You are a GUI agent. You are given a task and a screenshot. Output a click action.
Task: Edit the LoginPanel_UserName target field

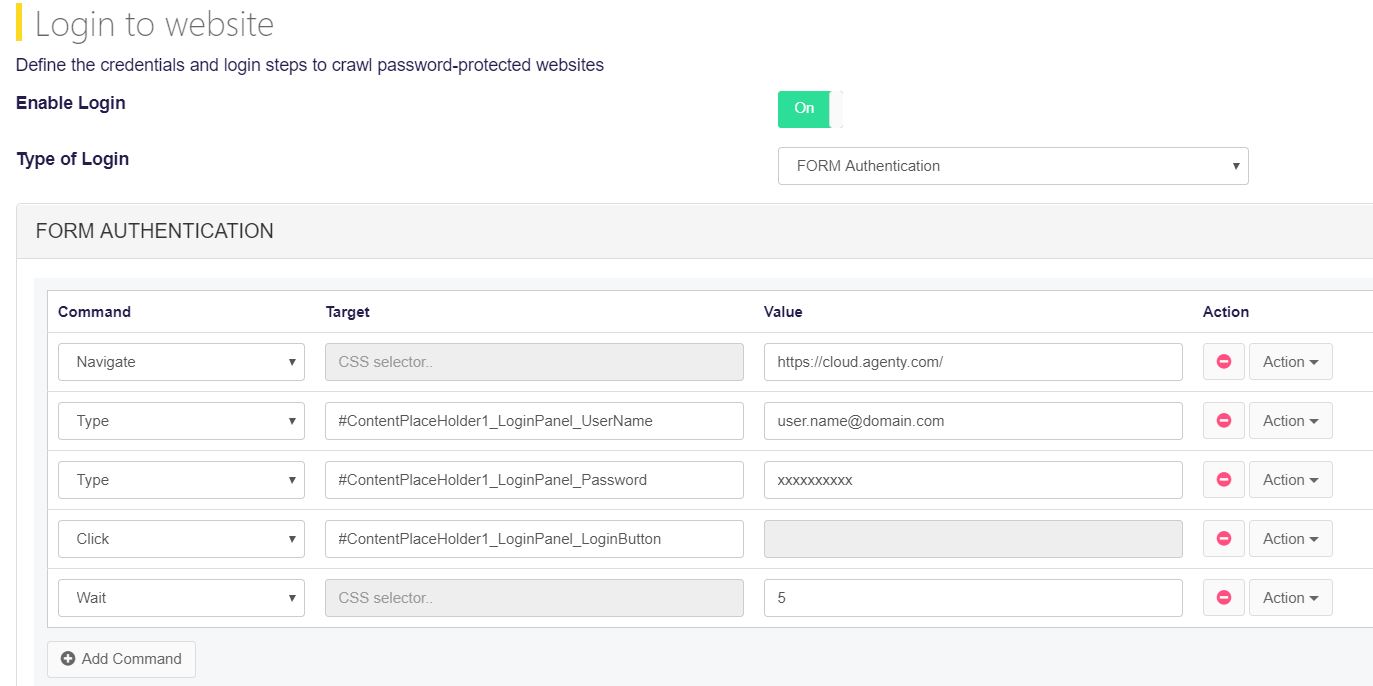[x=534, y=421]
